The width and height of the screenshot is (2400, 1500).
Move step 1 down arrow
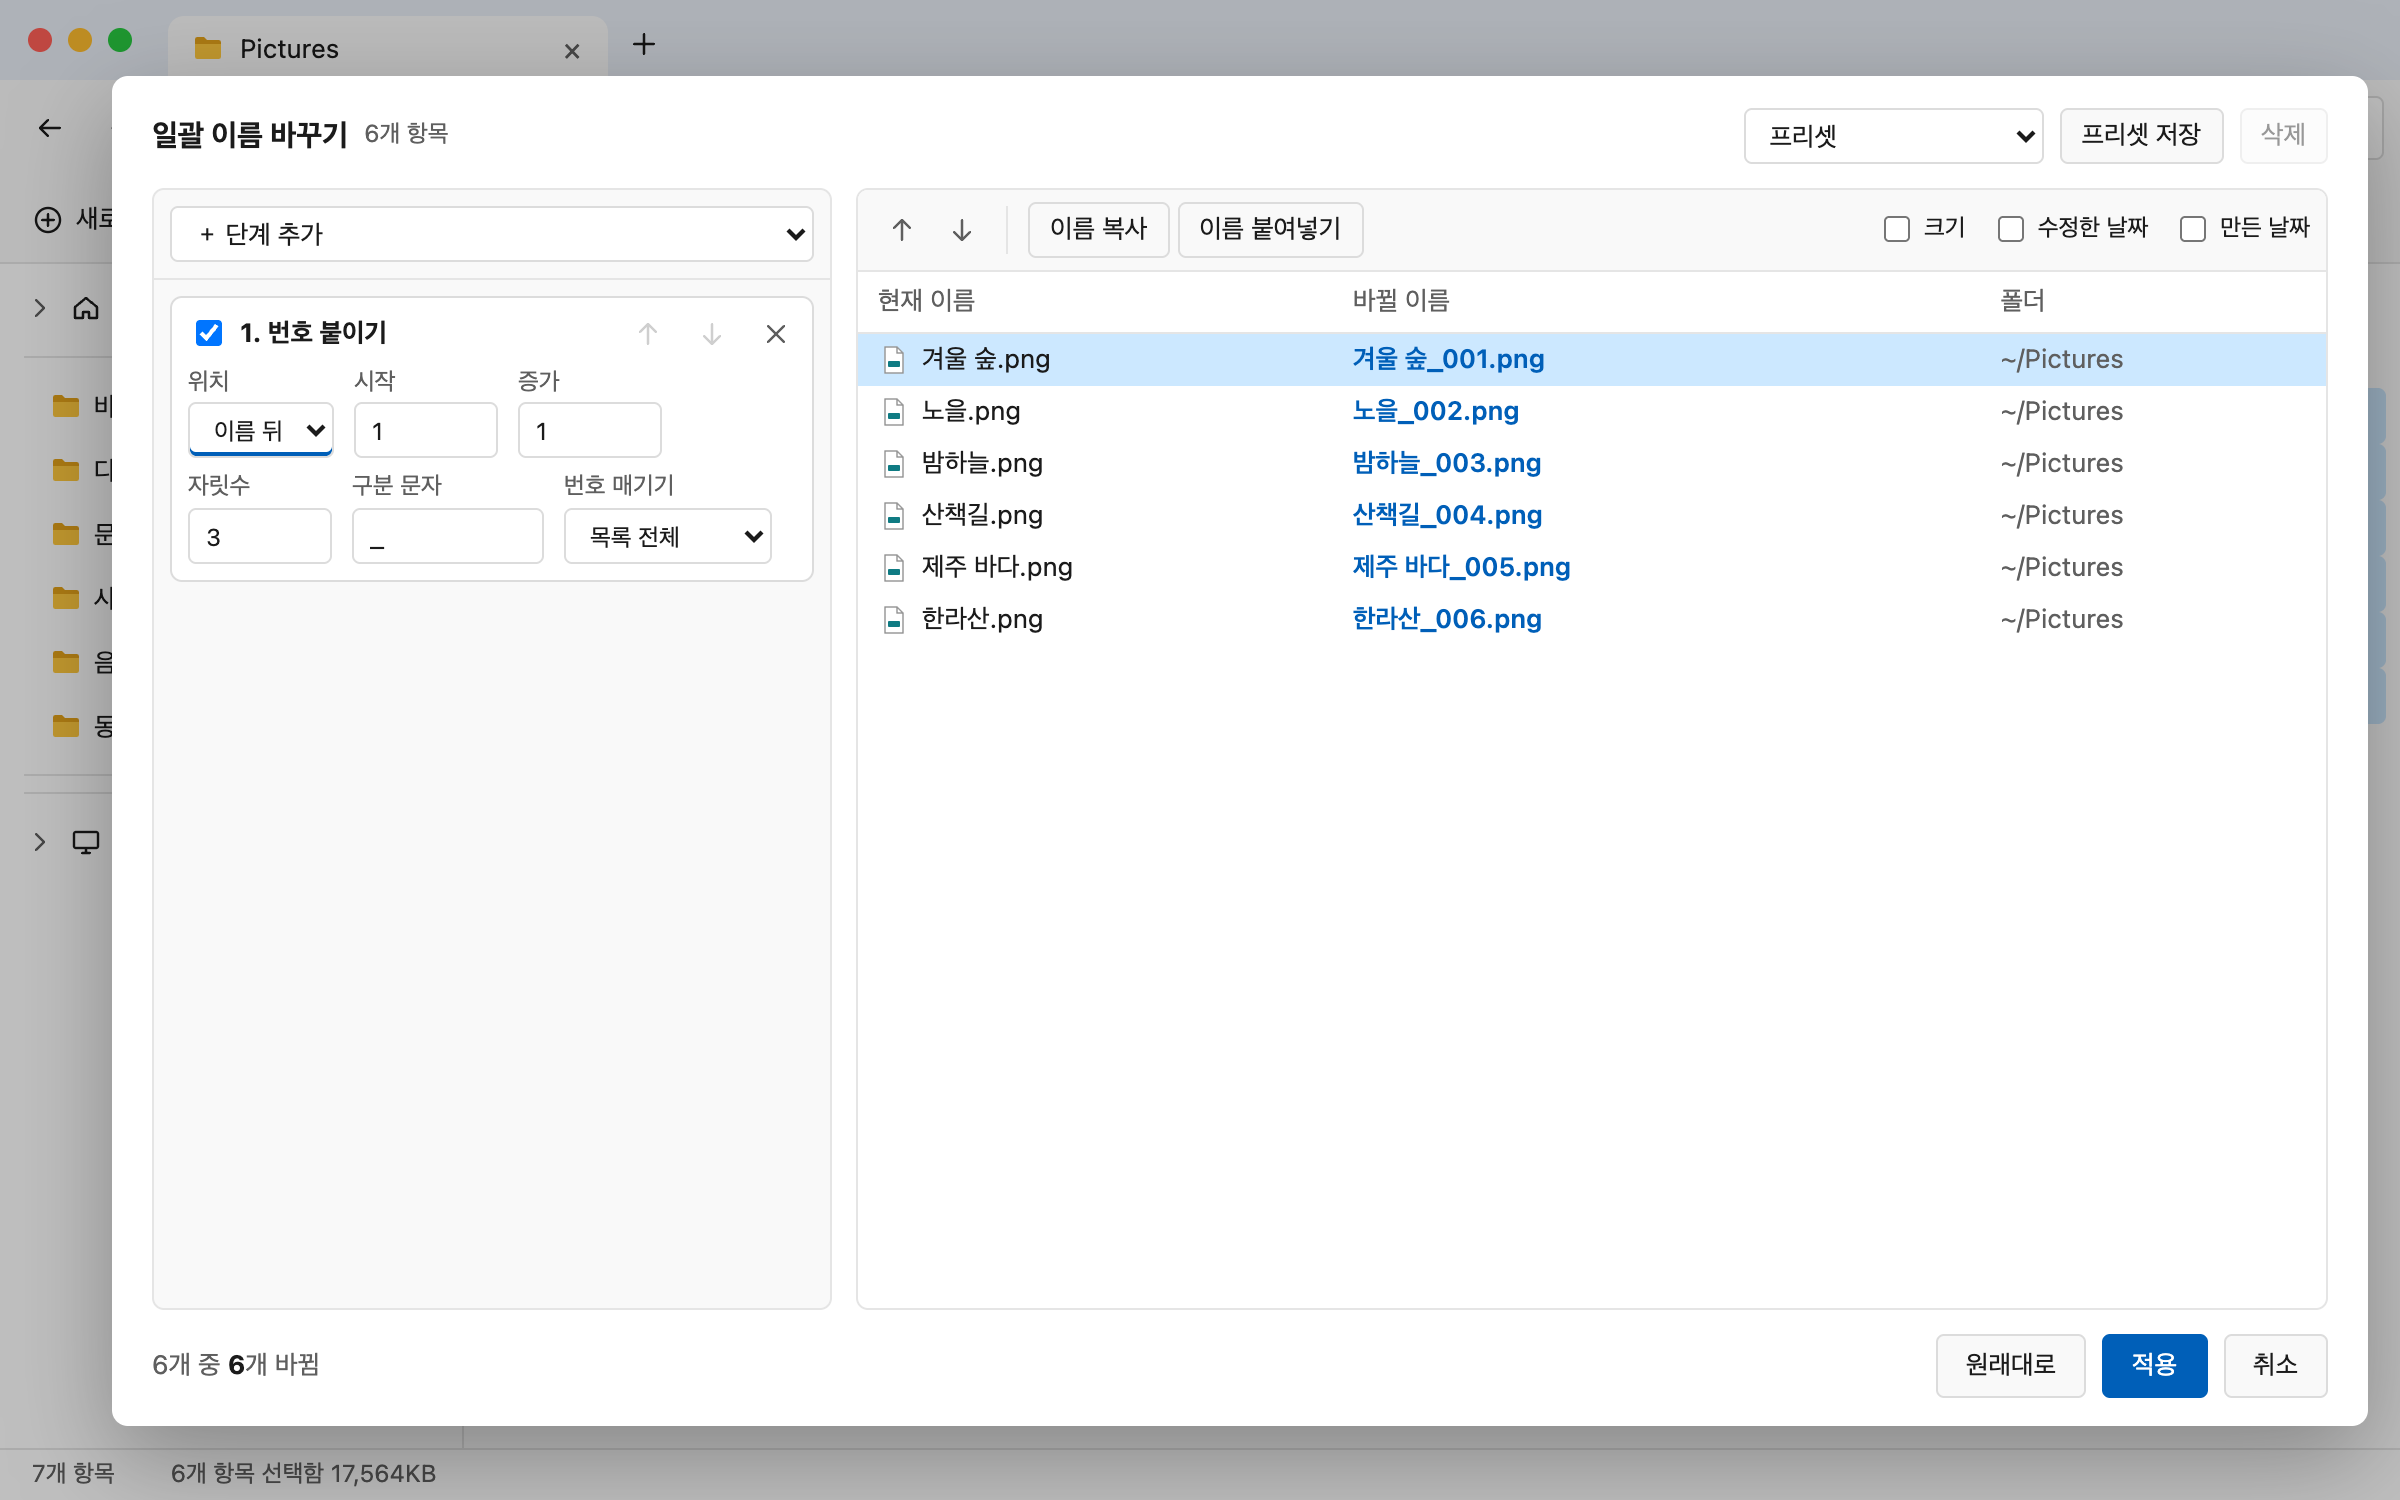click(x=712, y=334)
